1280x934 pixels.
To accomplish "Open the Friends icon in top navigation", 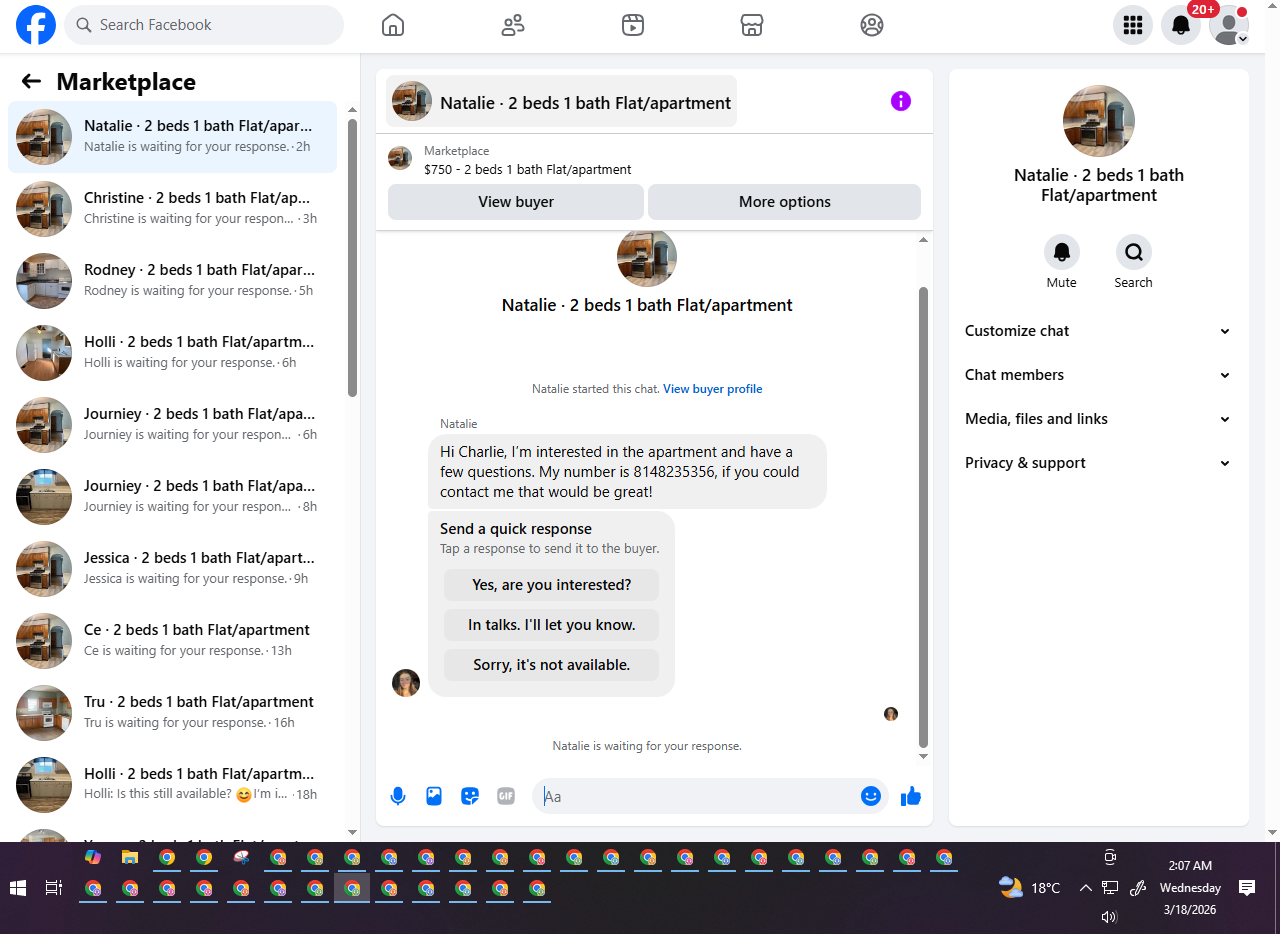I will click(513, 25).
